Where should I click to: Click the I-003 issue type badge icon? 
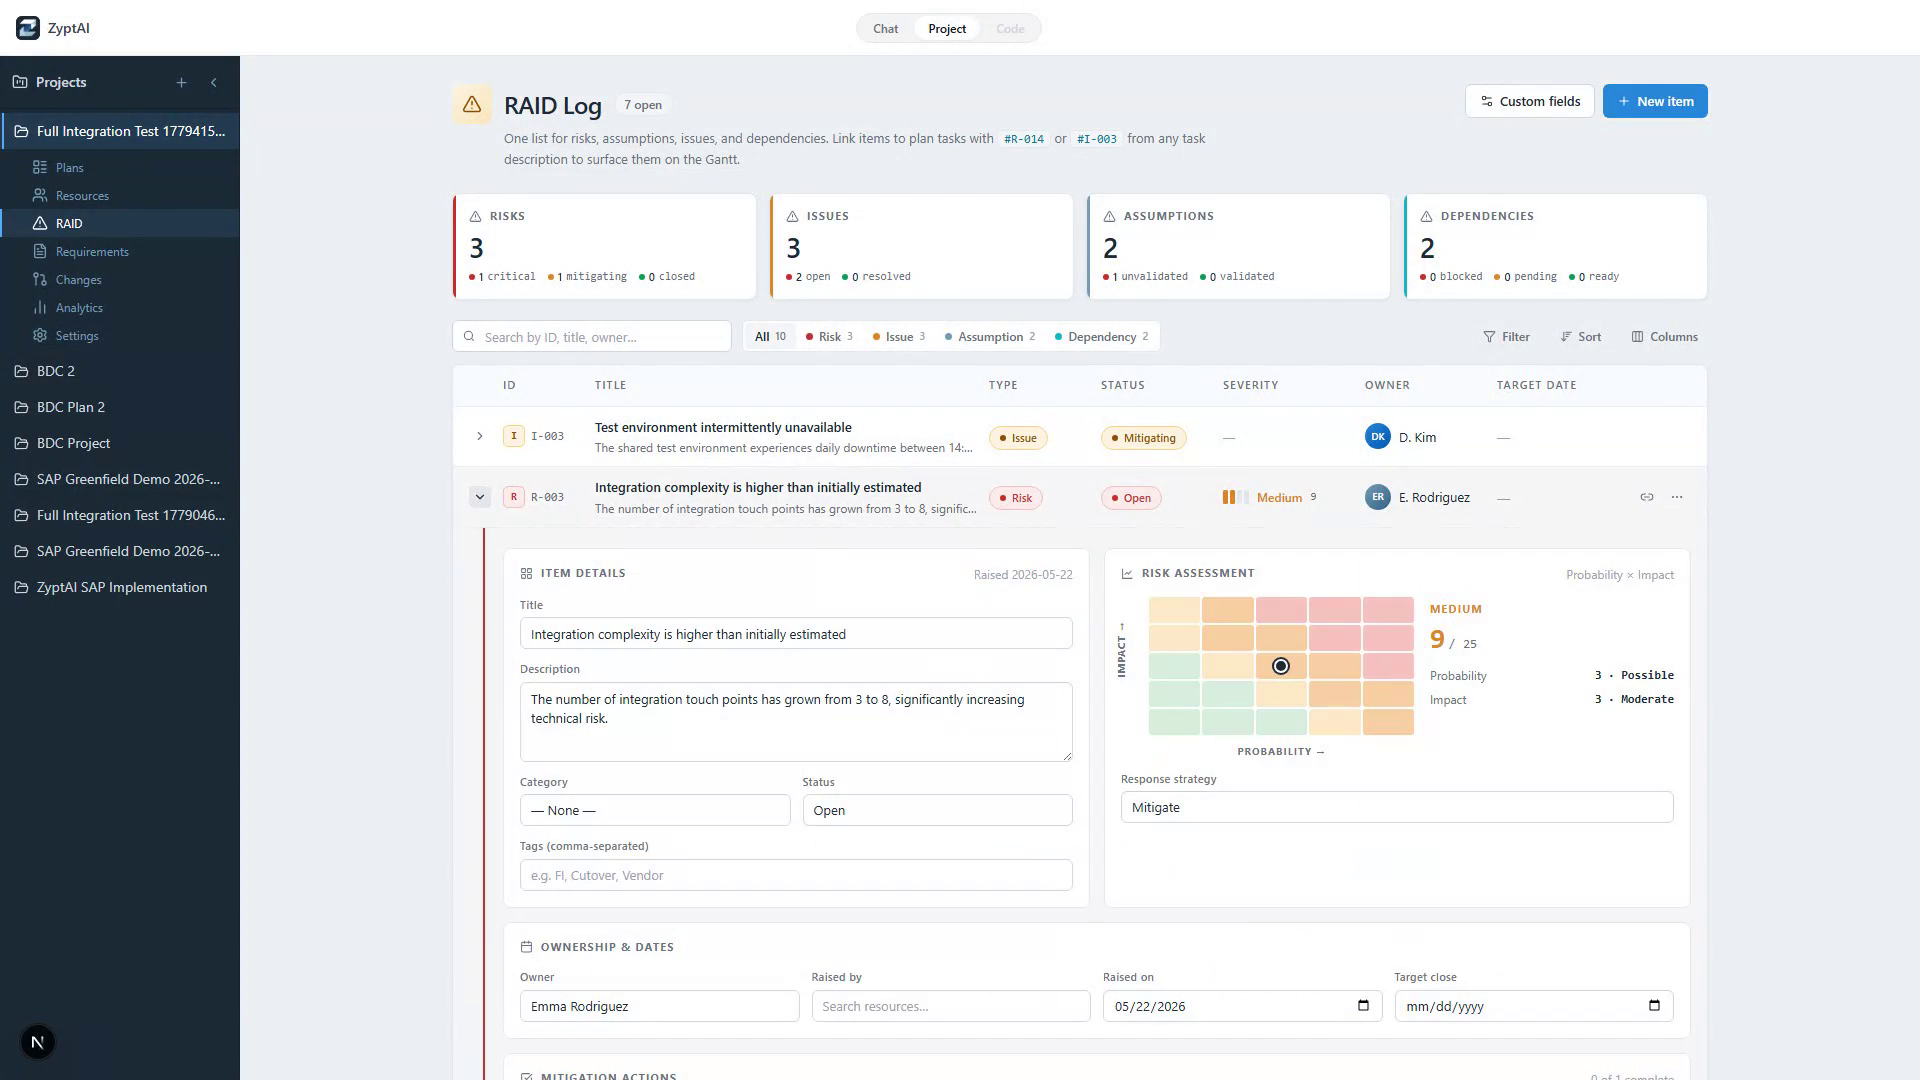coord(513,436)
